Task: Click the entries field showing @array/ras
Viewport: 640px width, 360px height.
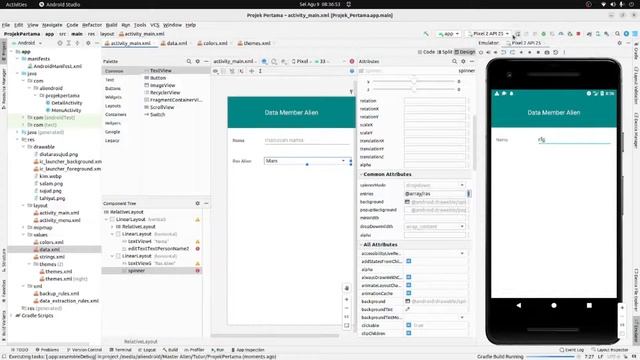Action: pyautogui.click(x=435, y=194)
